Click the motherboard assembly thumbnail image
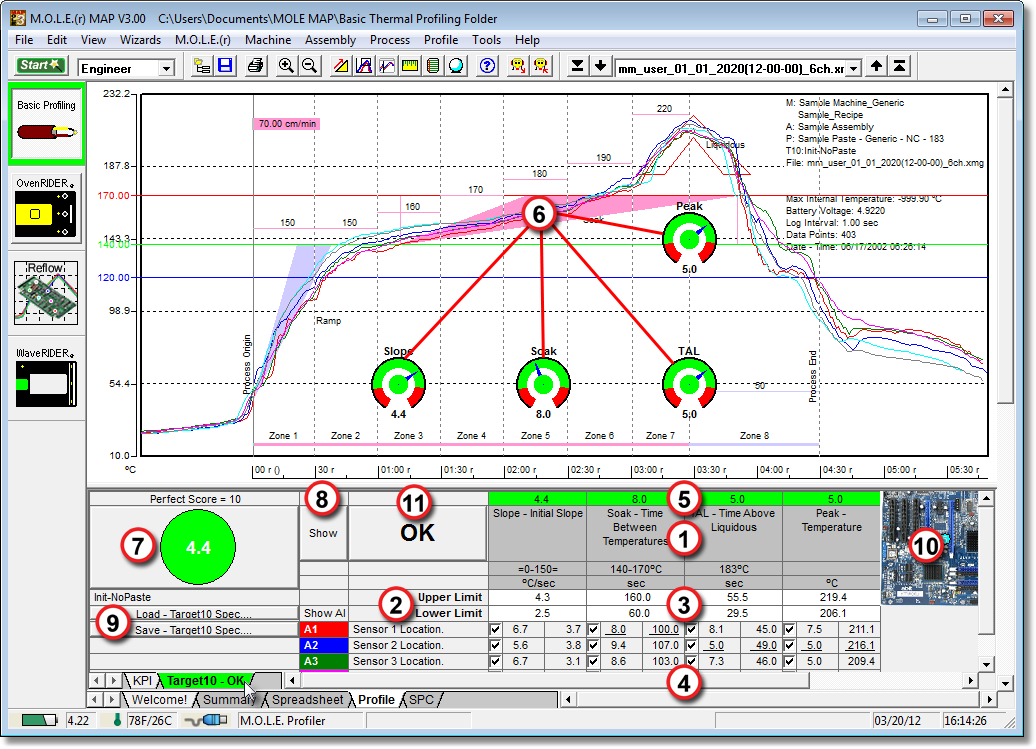This screenshot has height=749, width=1036. [929, 548]
